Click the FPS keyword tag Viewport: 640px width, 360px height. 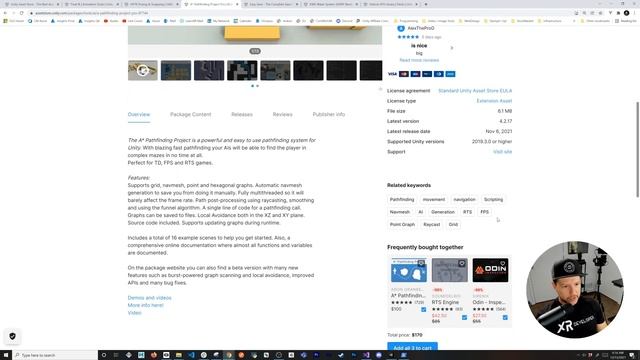[484, 212]
